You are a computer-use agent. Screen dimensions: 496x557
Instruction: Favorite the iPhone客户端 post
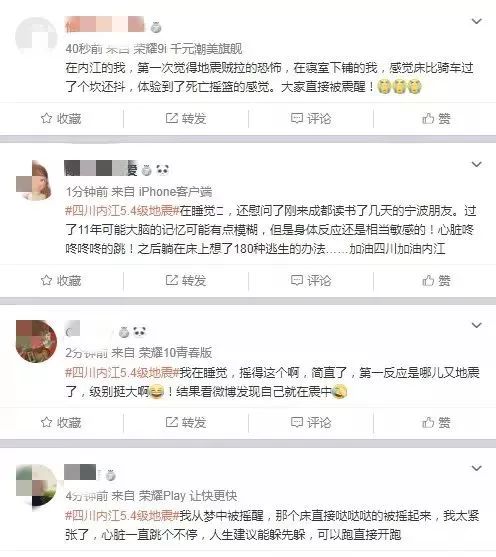(x=61, y=281)
